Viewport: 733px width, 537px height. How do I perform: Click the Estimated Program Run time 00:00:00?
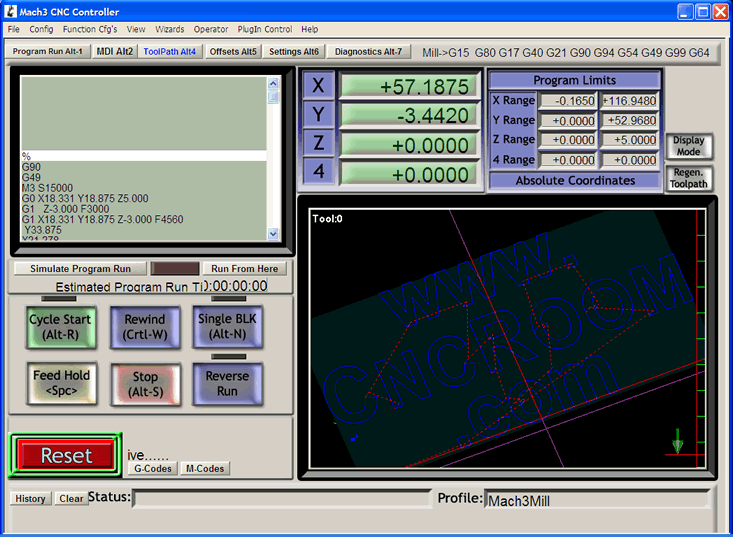(237, 286)
